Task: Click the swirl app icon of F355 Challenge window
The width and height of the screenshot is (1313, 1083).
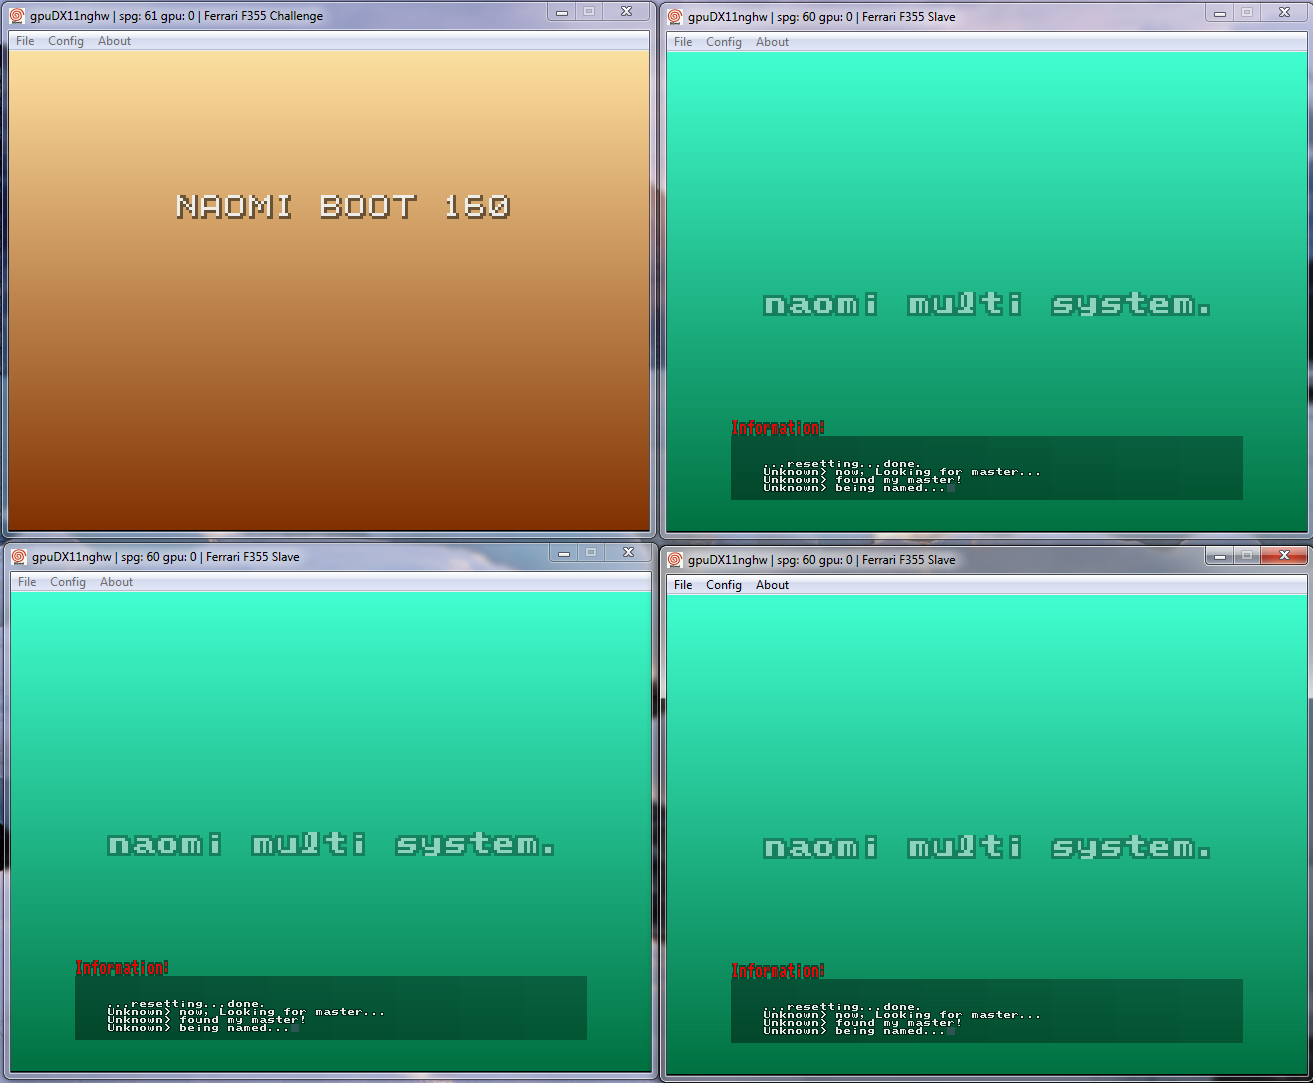Action: point(17,16)
